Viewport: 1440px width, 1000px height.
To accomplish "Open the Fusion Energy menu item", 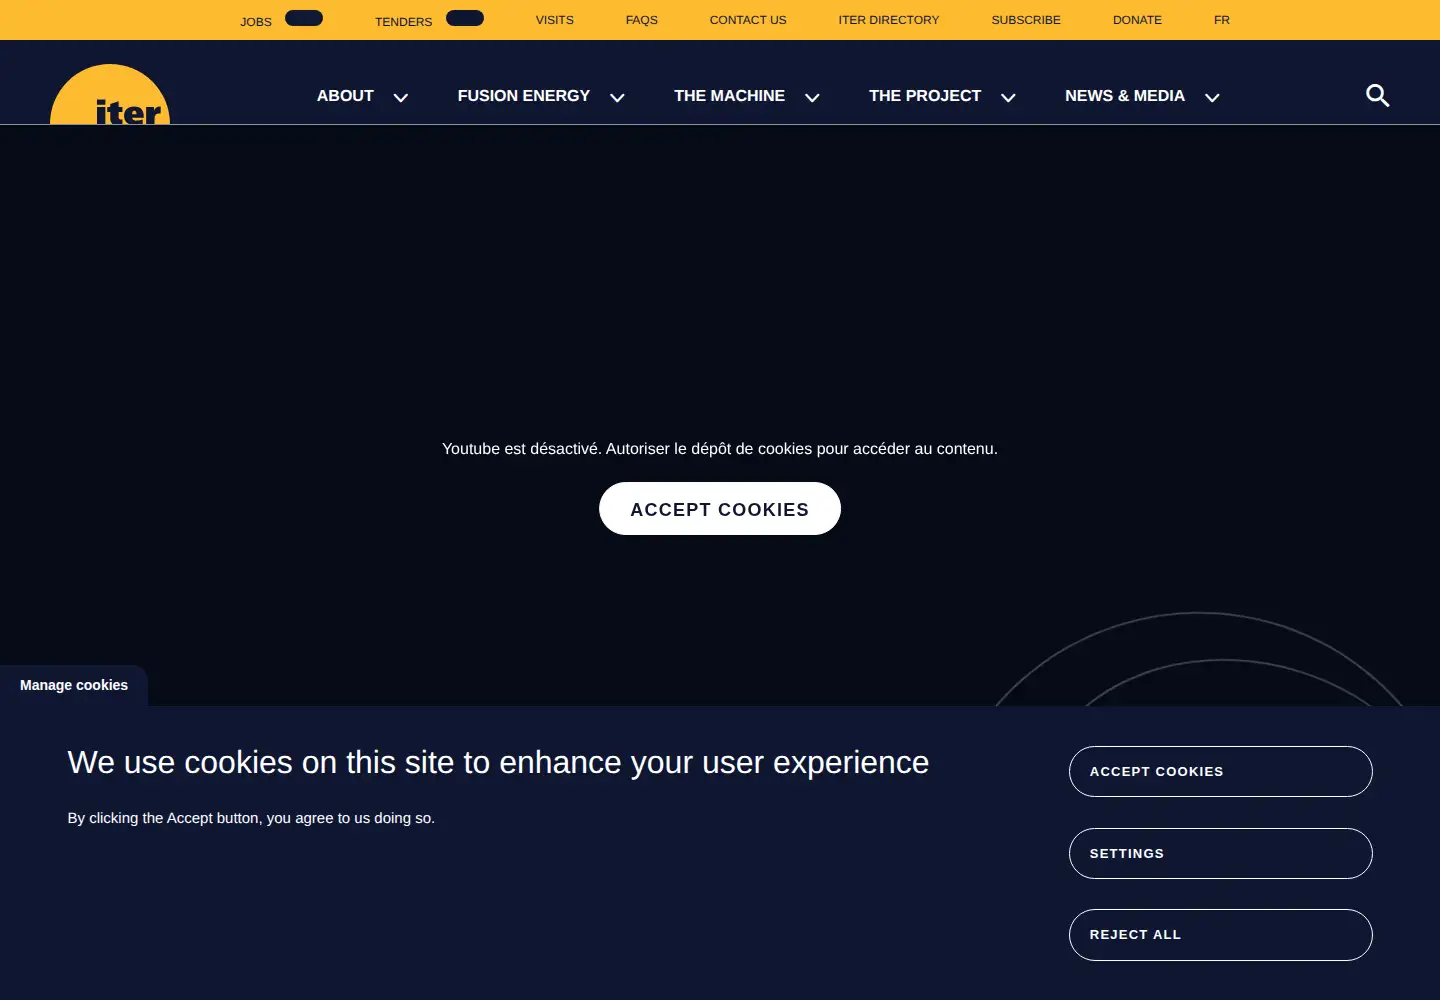I will (x=524, y=96).
